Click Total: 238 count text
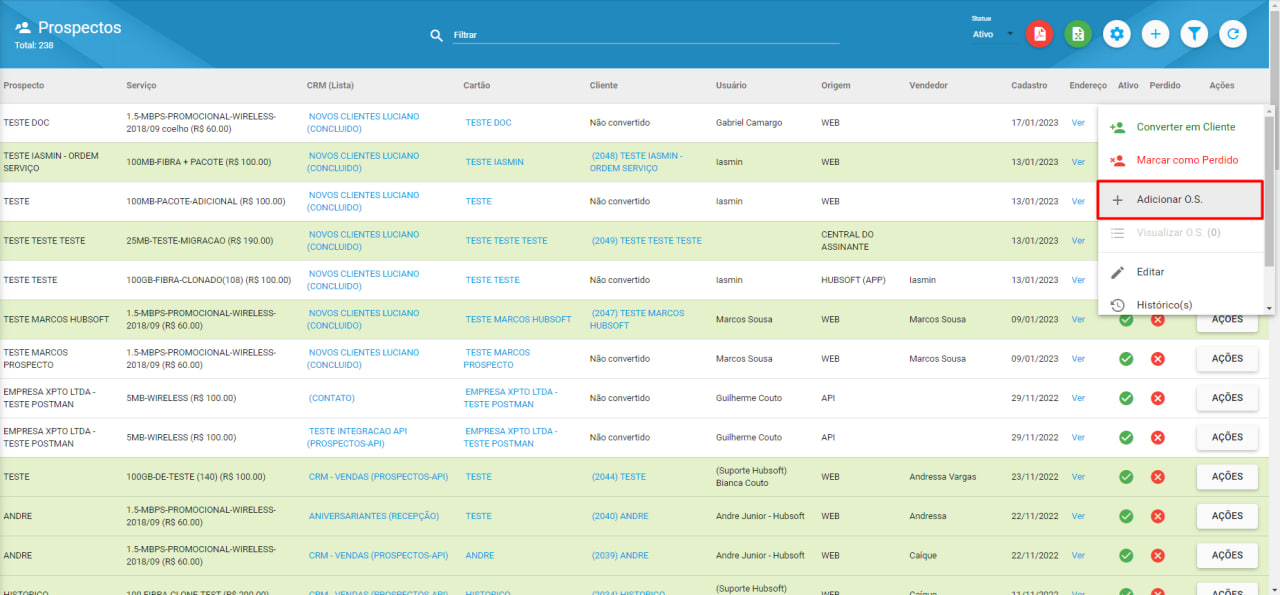The image size is (1280, 595). [34, 45]
